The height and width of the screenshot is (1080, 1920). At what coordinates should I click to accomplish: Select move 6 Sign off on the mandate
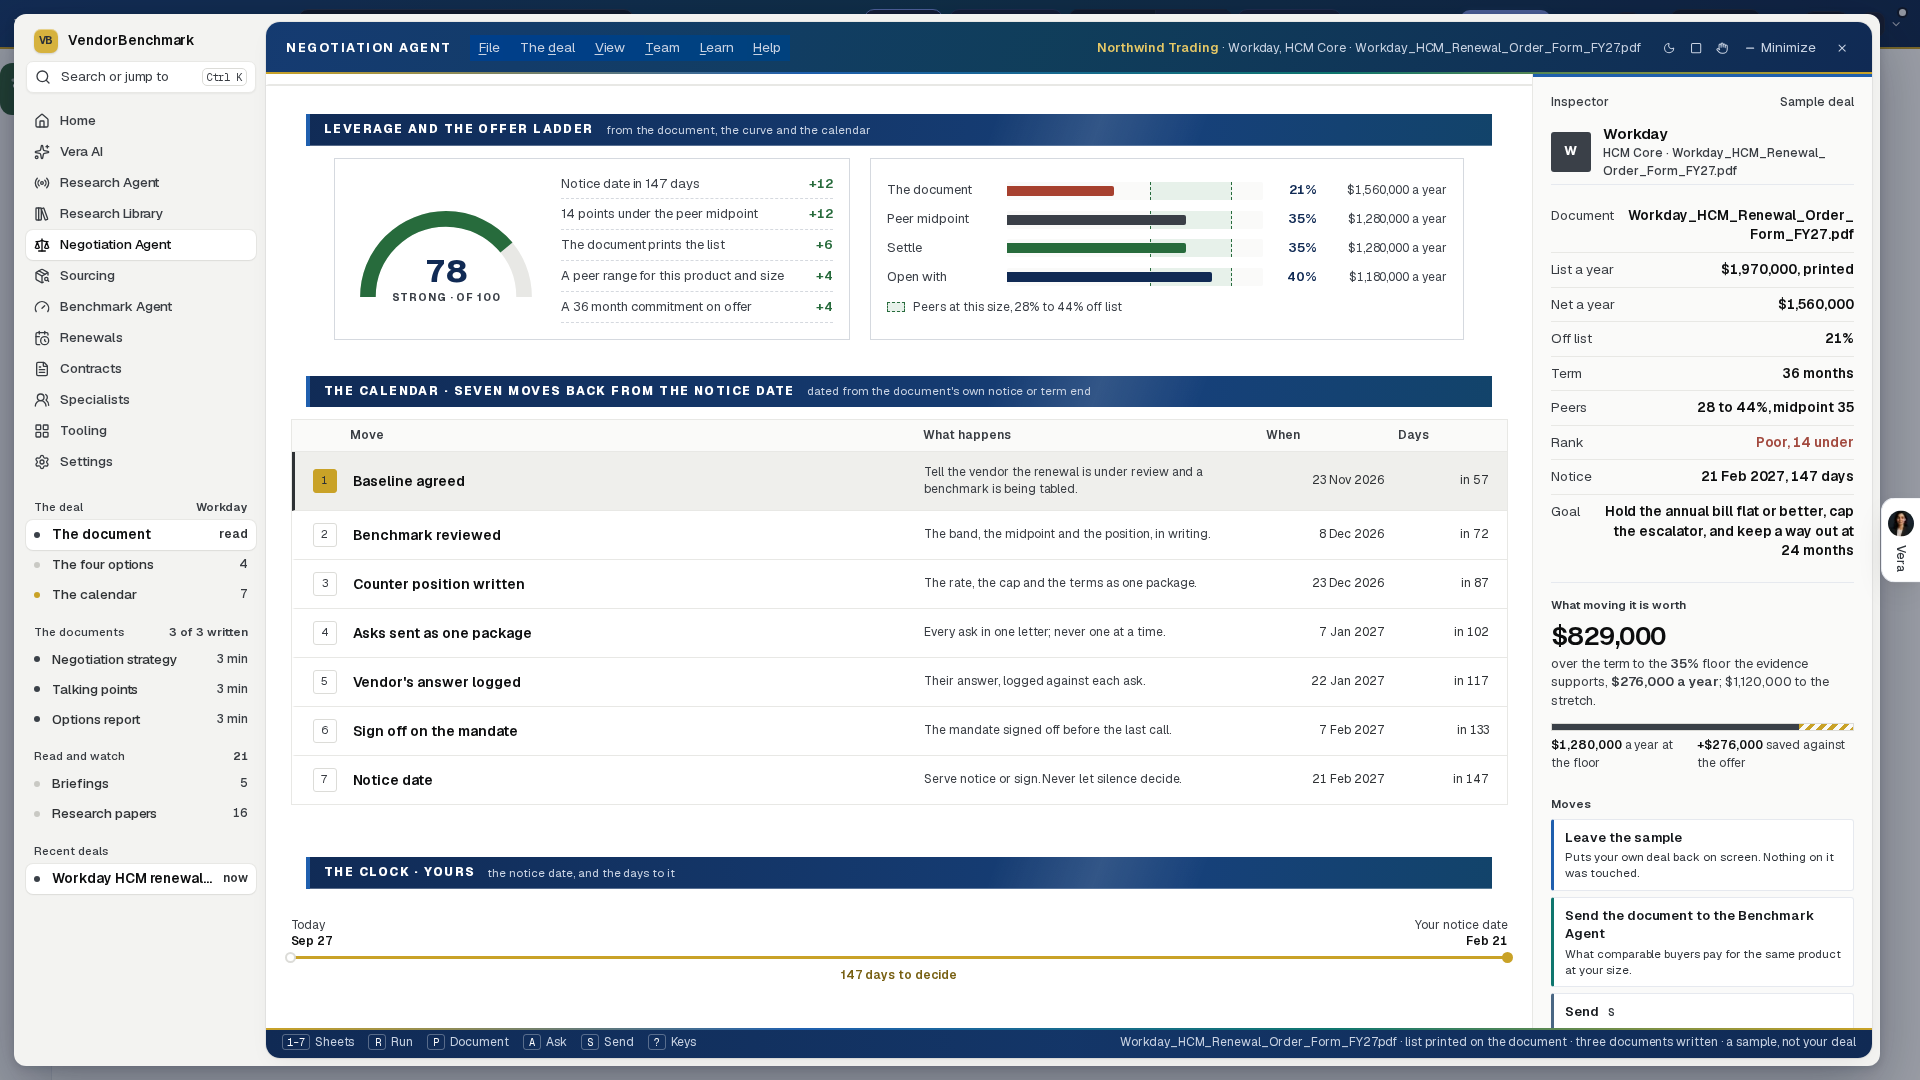click(x=899, y=731)
